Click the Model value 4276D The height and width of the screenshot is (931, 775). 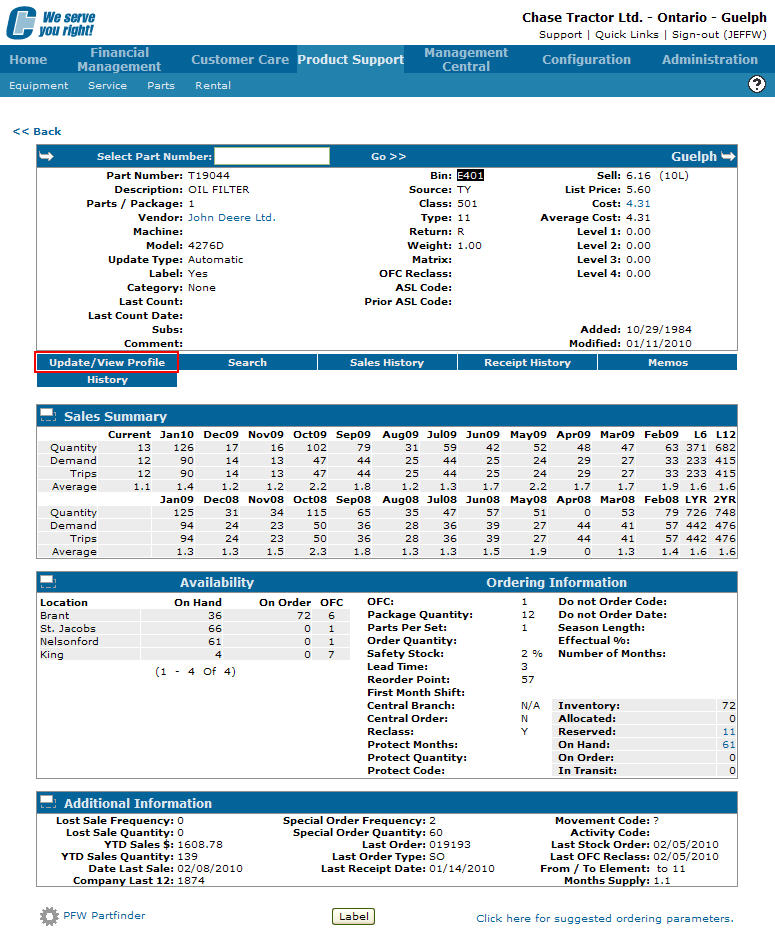point(205,245)
